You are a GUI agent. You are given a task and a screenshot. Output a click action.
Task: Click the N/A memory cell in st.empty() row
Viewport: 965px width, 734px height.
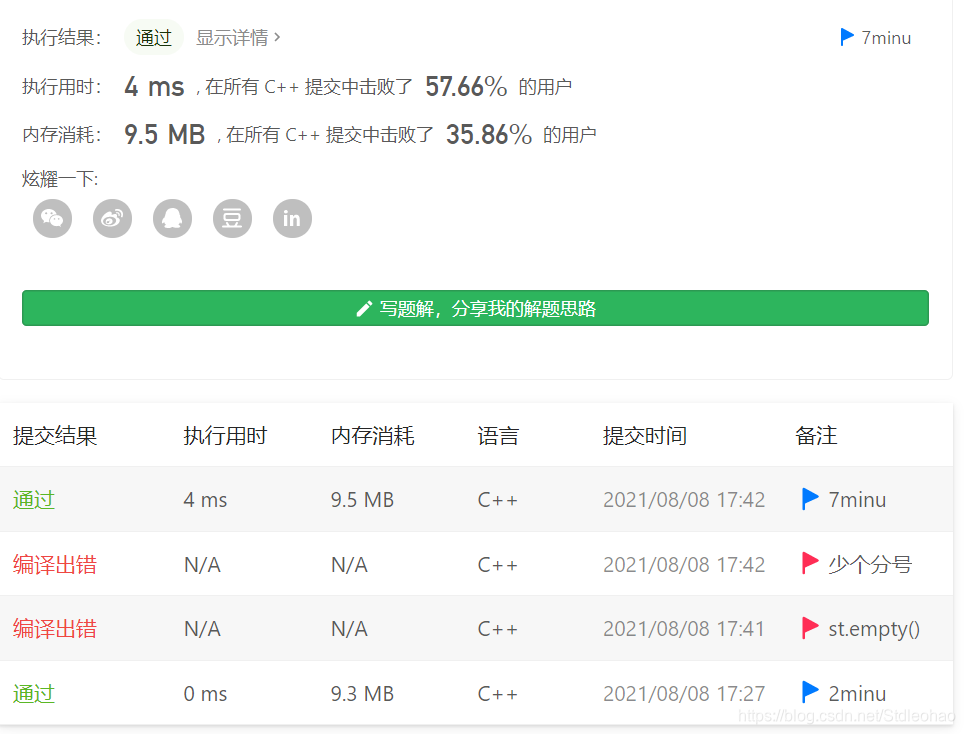349,629
